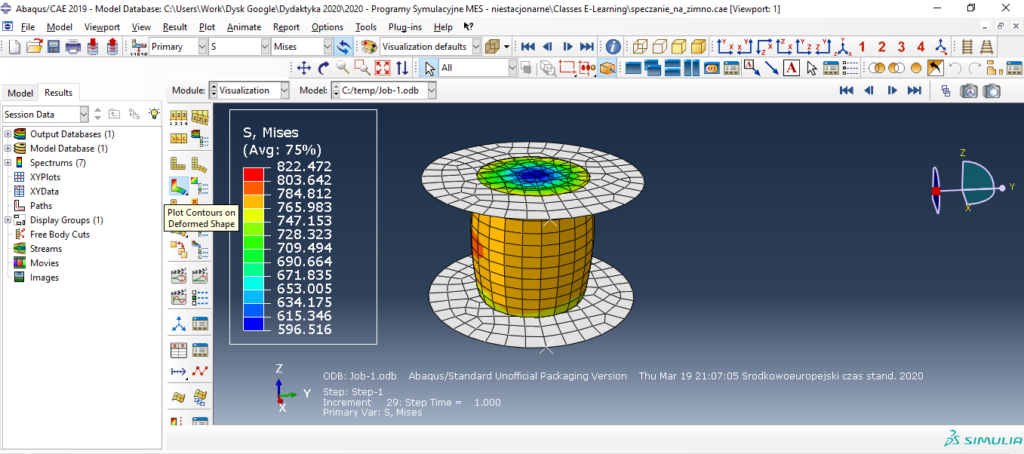
Task: Click the Print icon in toolbar
Action: tap(73, 47)
